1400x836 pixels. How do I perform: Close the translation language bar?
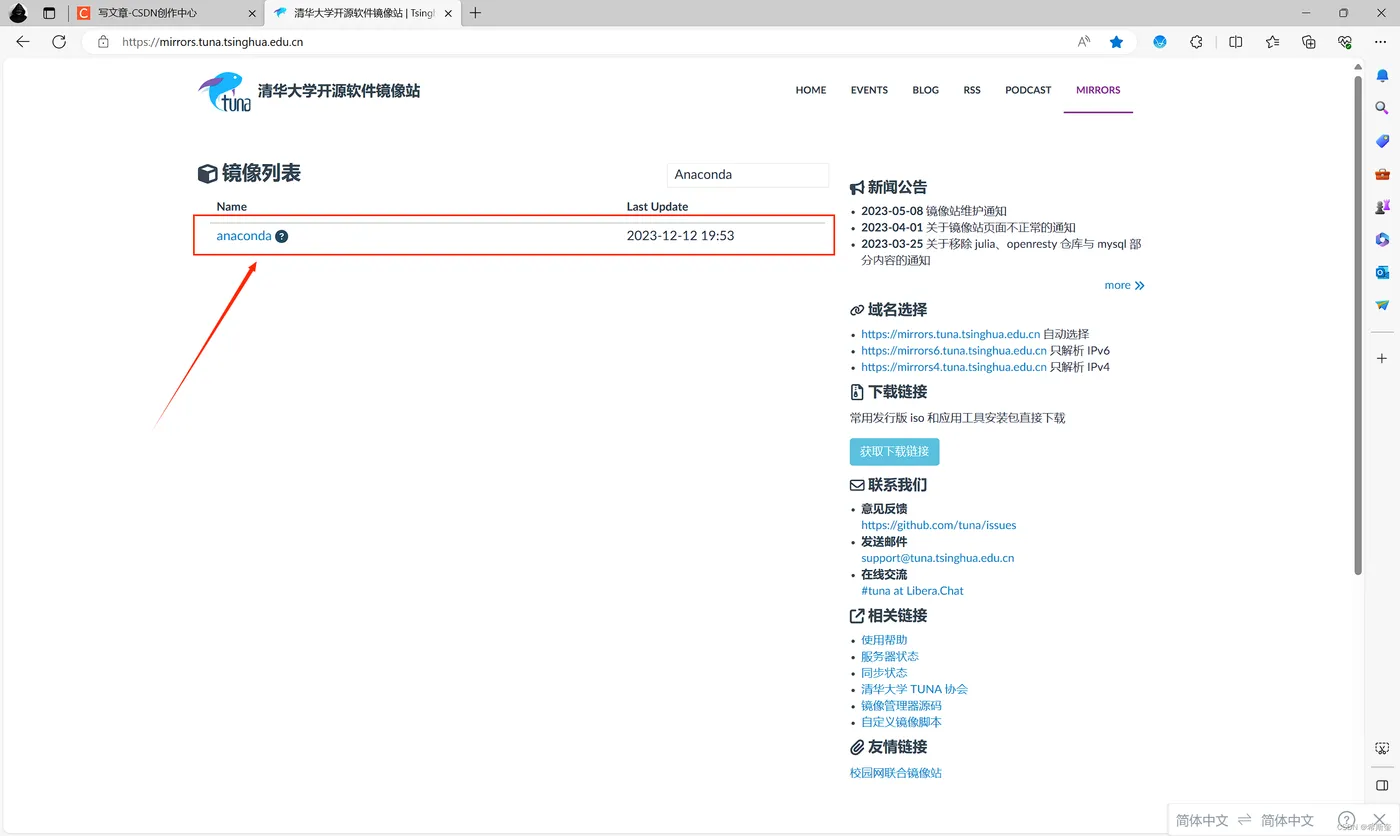click(1379, 820)
